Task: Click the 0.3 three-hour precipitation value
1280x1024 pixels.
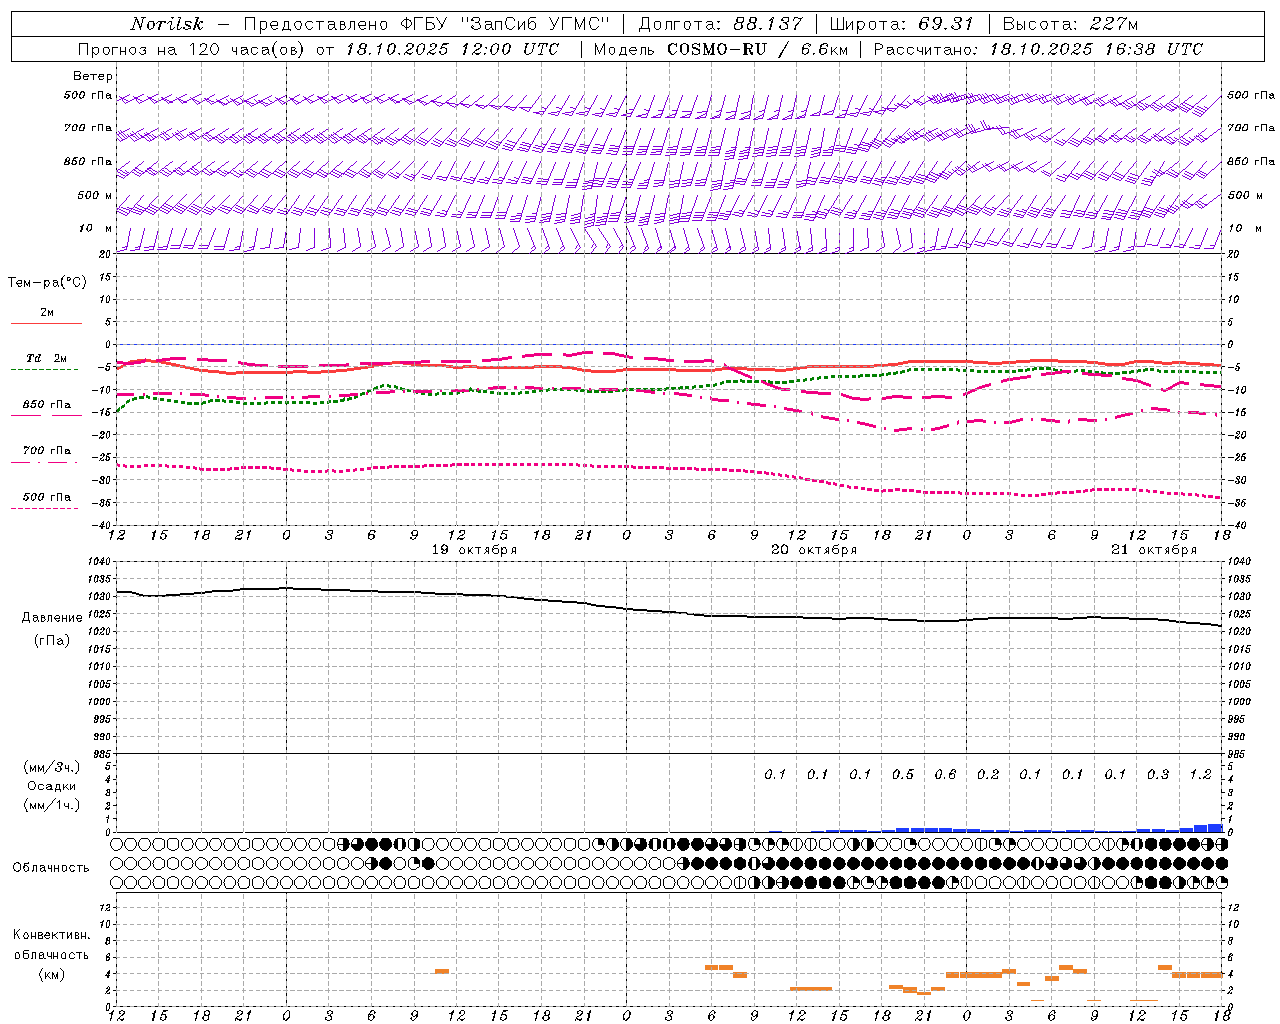Action: pyautogui.click(x=1158, y=775)
